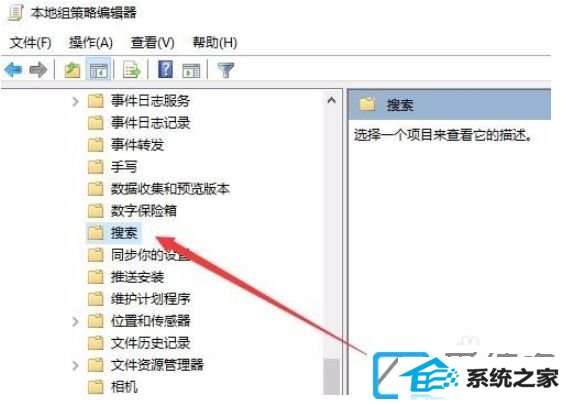
Task: Open Help via the question mark icon
Action: (x=165, y=69)
